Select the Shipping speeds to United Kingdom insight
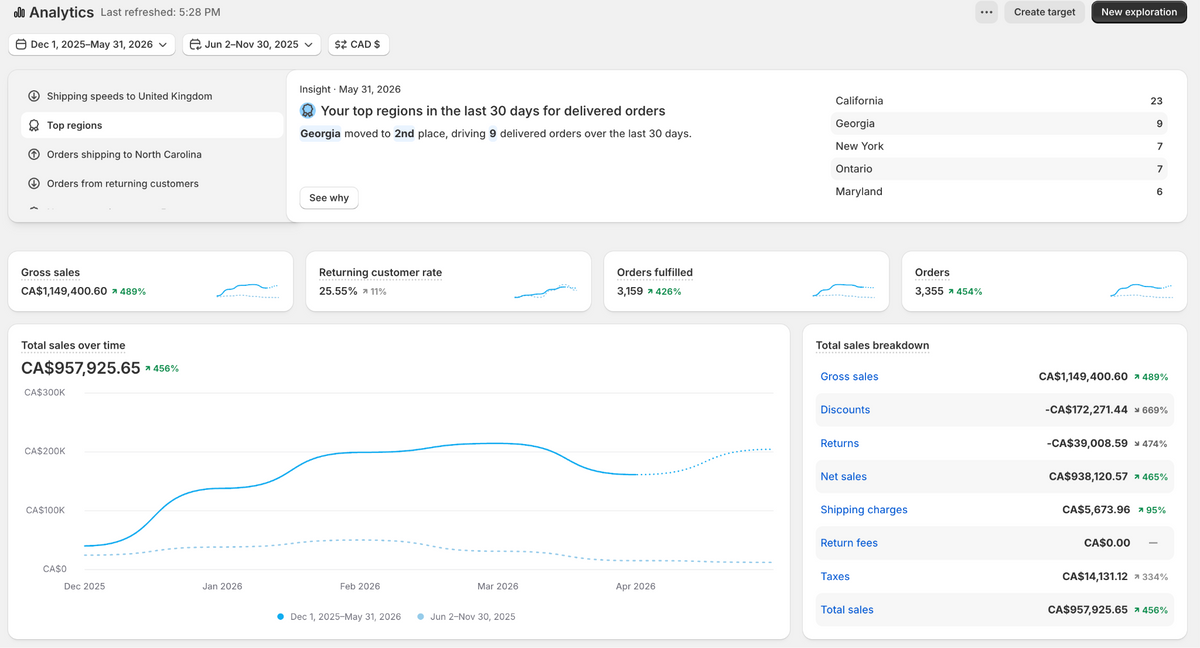Image resolution: width=1200 pixels, height=648 pixels. 152,96
